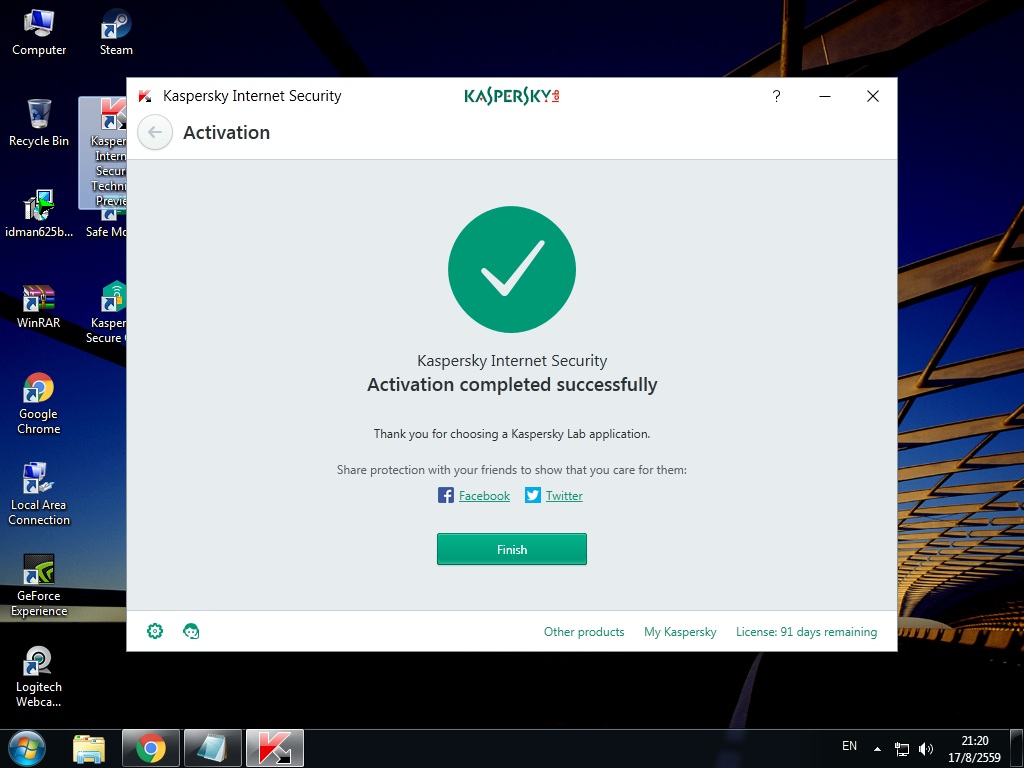The width and height of the screenshot is (1024, 768).
Task: Open Kaspersky settings gear icon
Action: coord(155,631)
